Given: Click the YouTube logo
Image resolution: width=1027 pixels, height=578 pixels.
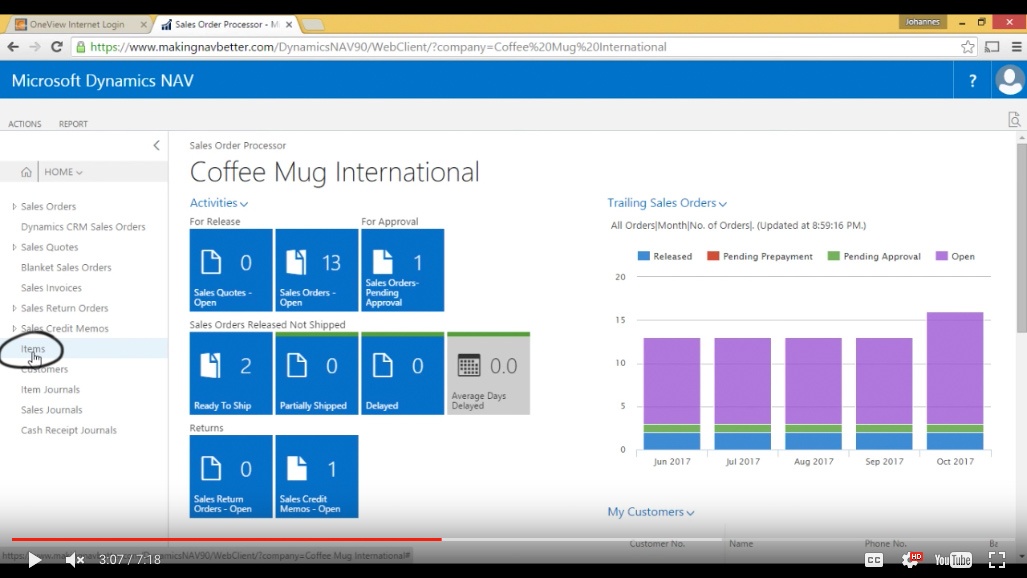Looking at the screenshot, I should coord(953,560).
